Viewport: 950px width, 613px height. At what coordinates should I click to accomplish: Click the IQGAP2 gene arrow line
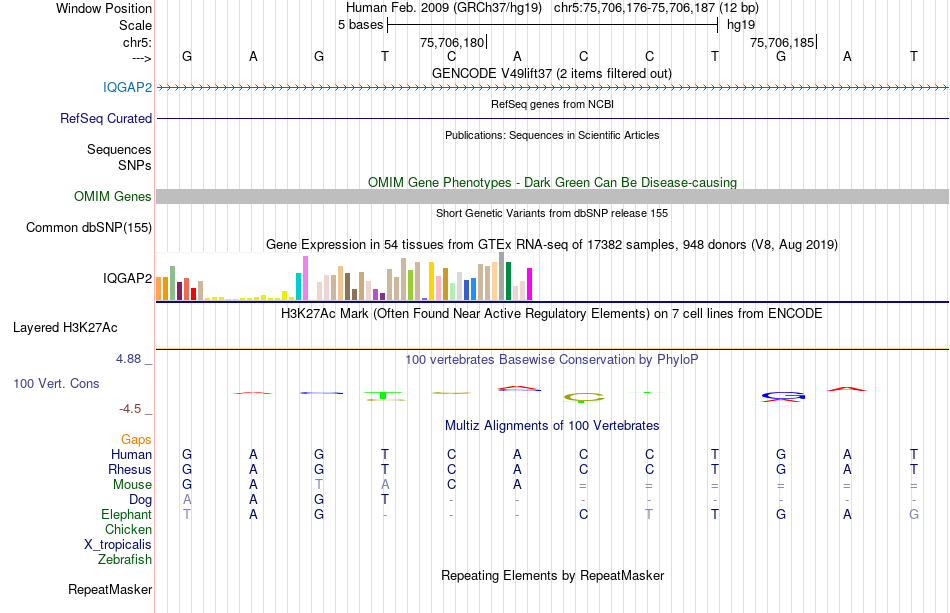552,87
